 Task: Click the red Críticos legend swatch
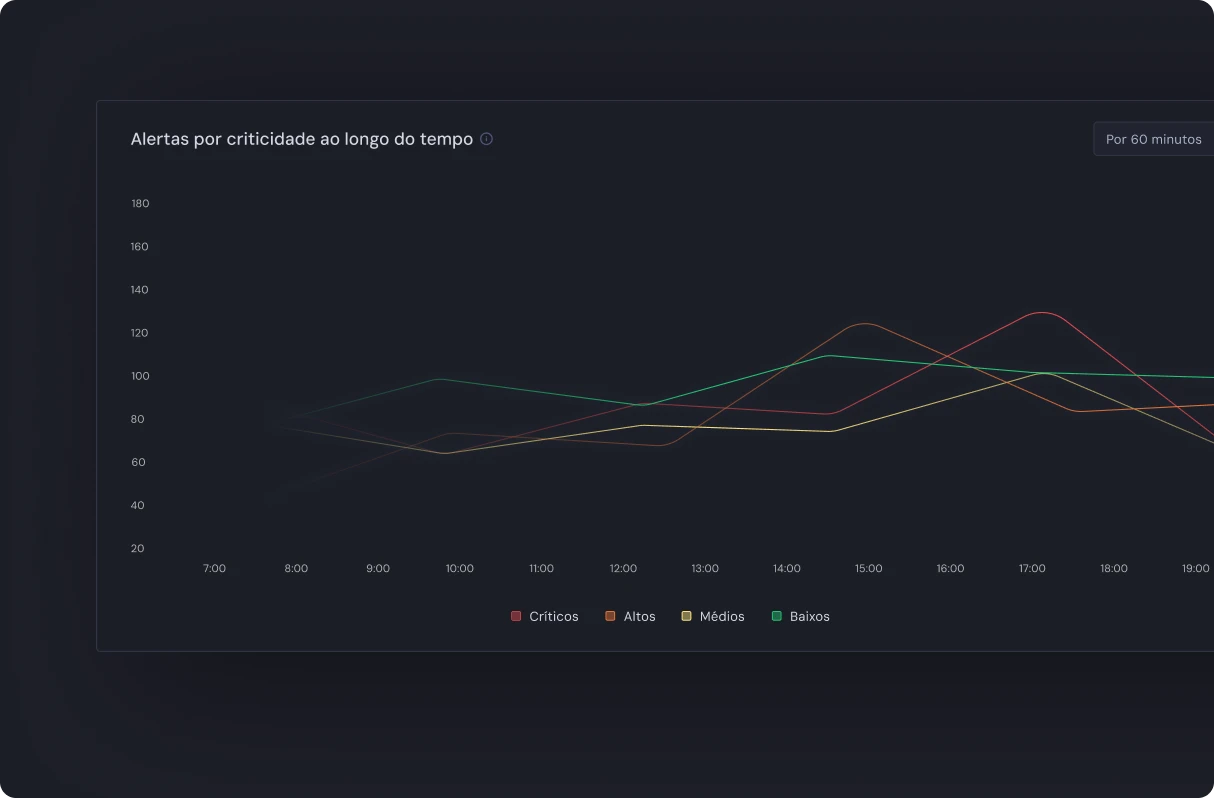516,616
